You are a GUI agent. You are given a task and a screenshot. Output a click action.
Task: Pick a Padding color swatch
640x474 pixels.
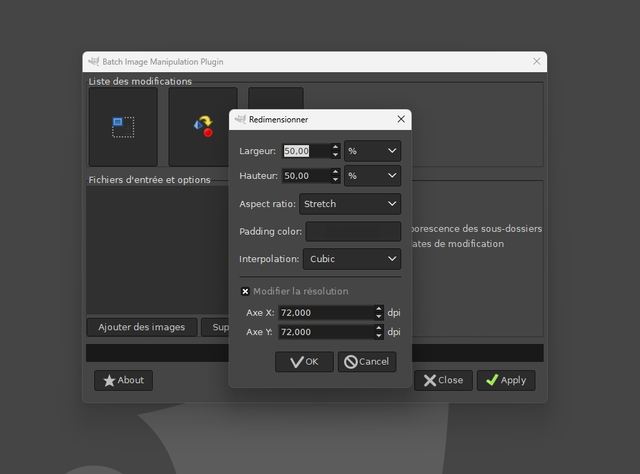click(353, 231)
